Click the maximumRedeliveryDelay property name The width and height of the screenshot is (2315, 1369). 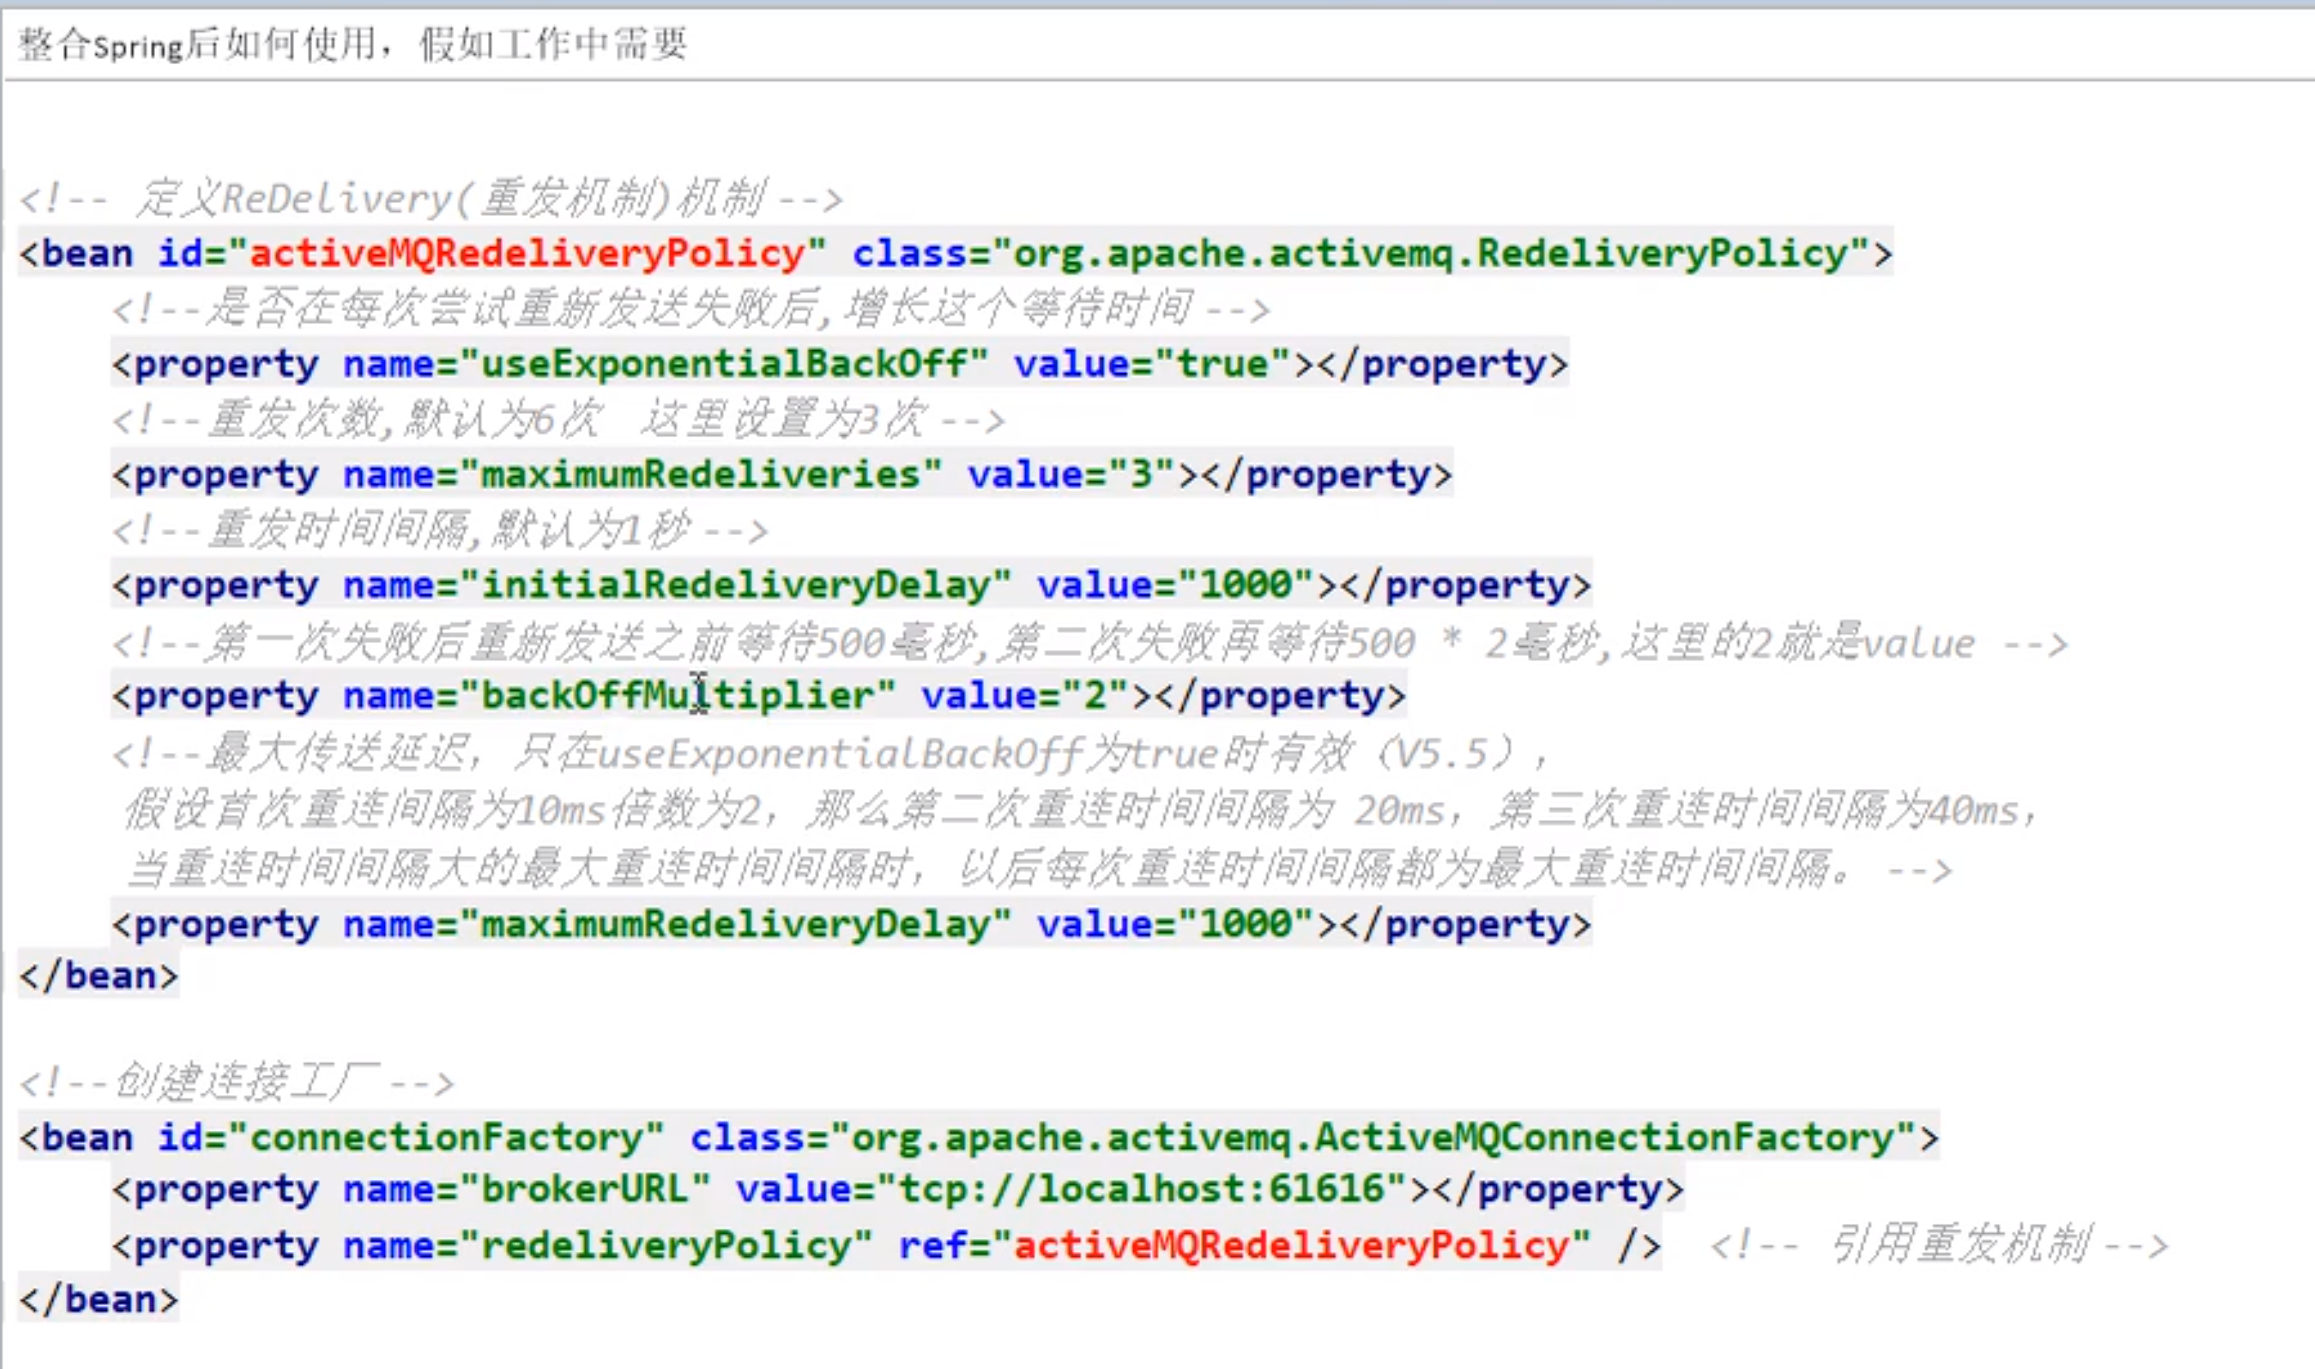(x=735, y=925)
